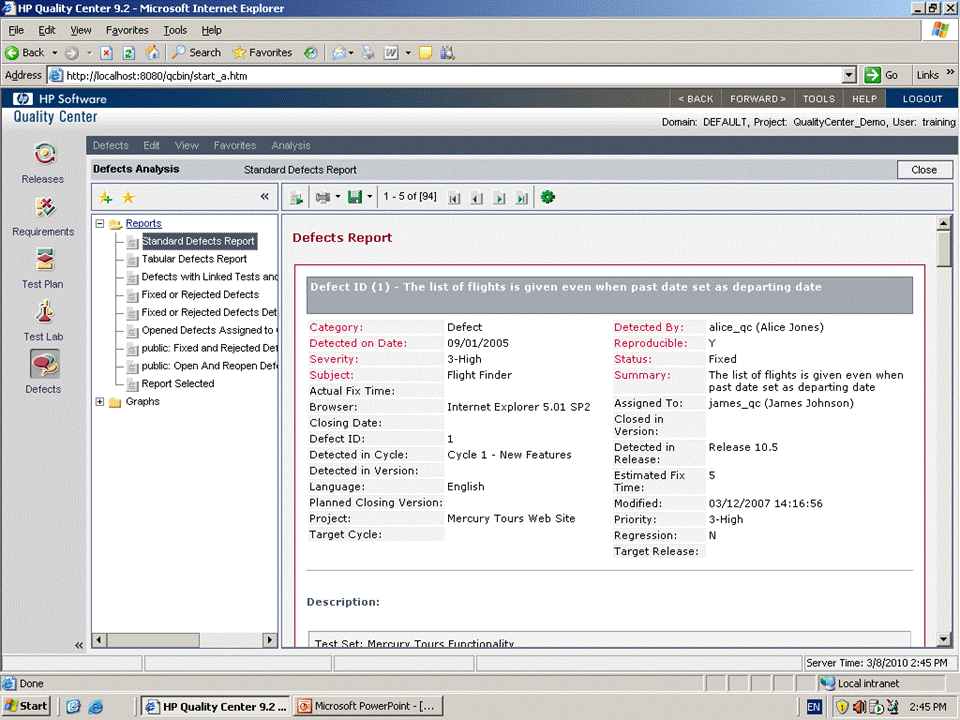The image size is (960, 720).
Task: Open the browser File menu
Action: pyautogui.click(x=16, y=30)
